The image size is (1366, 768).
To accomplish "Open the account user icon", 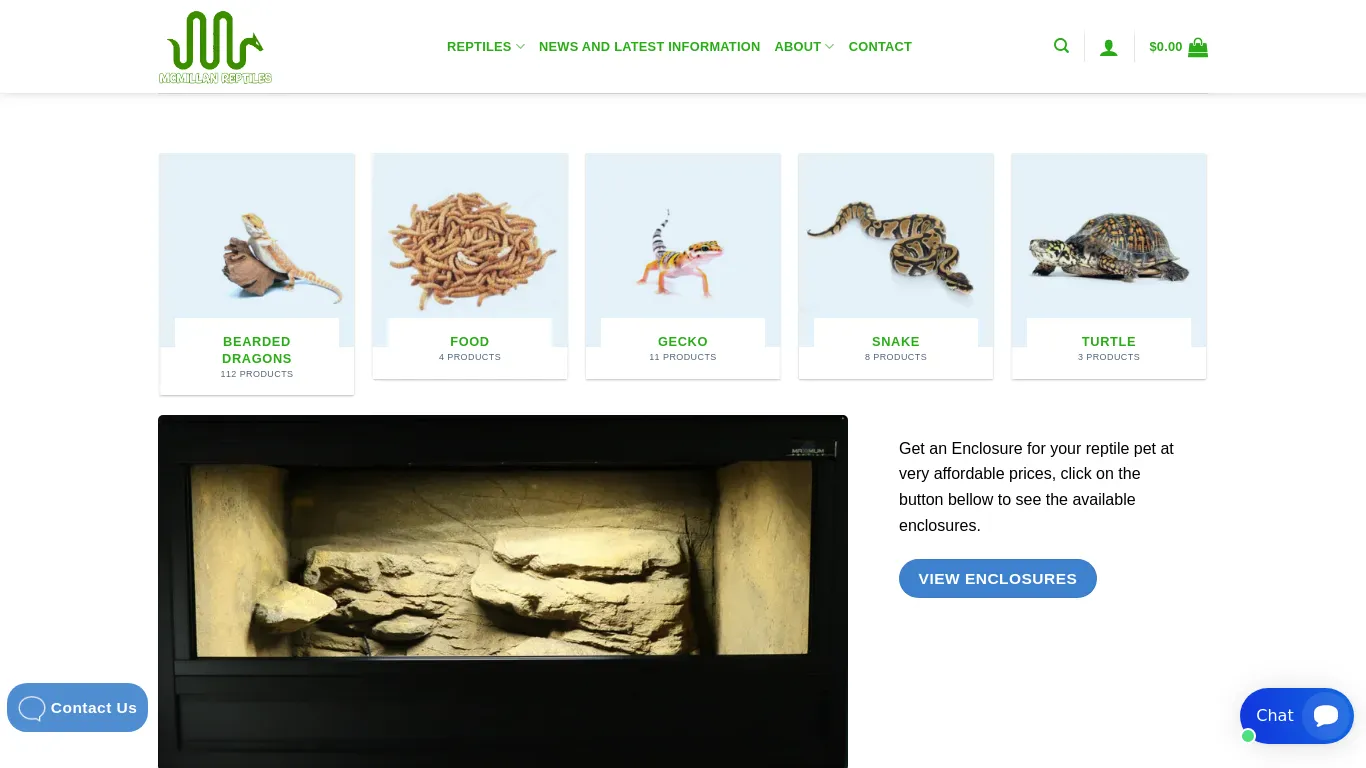I will tap(1109, 47).
